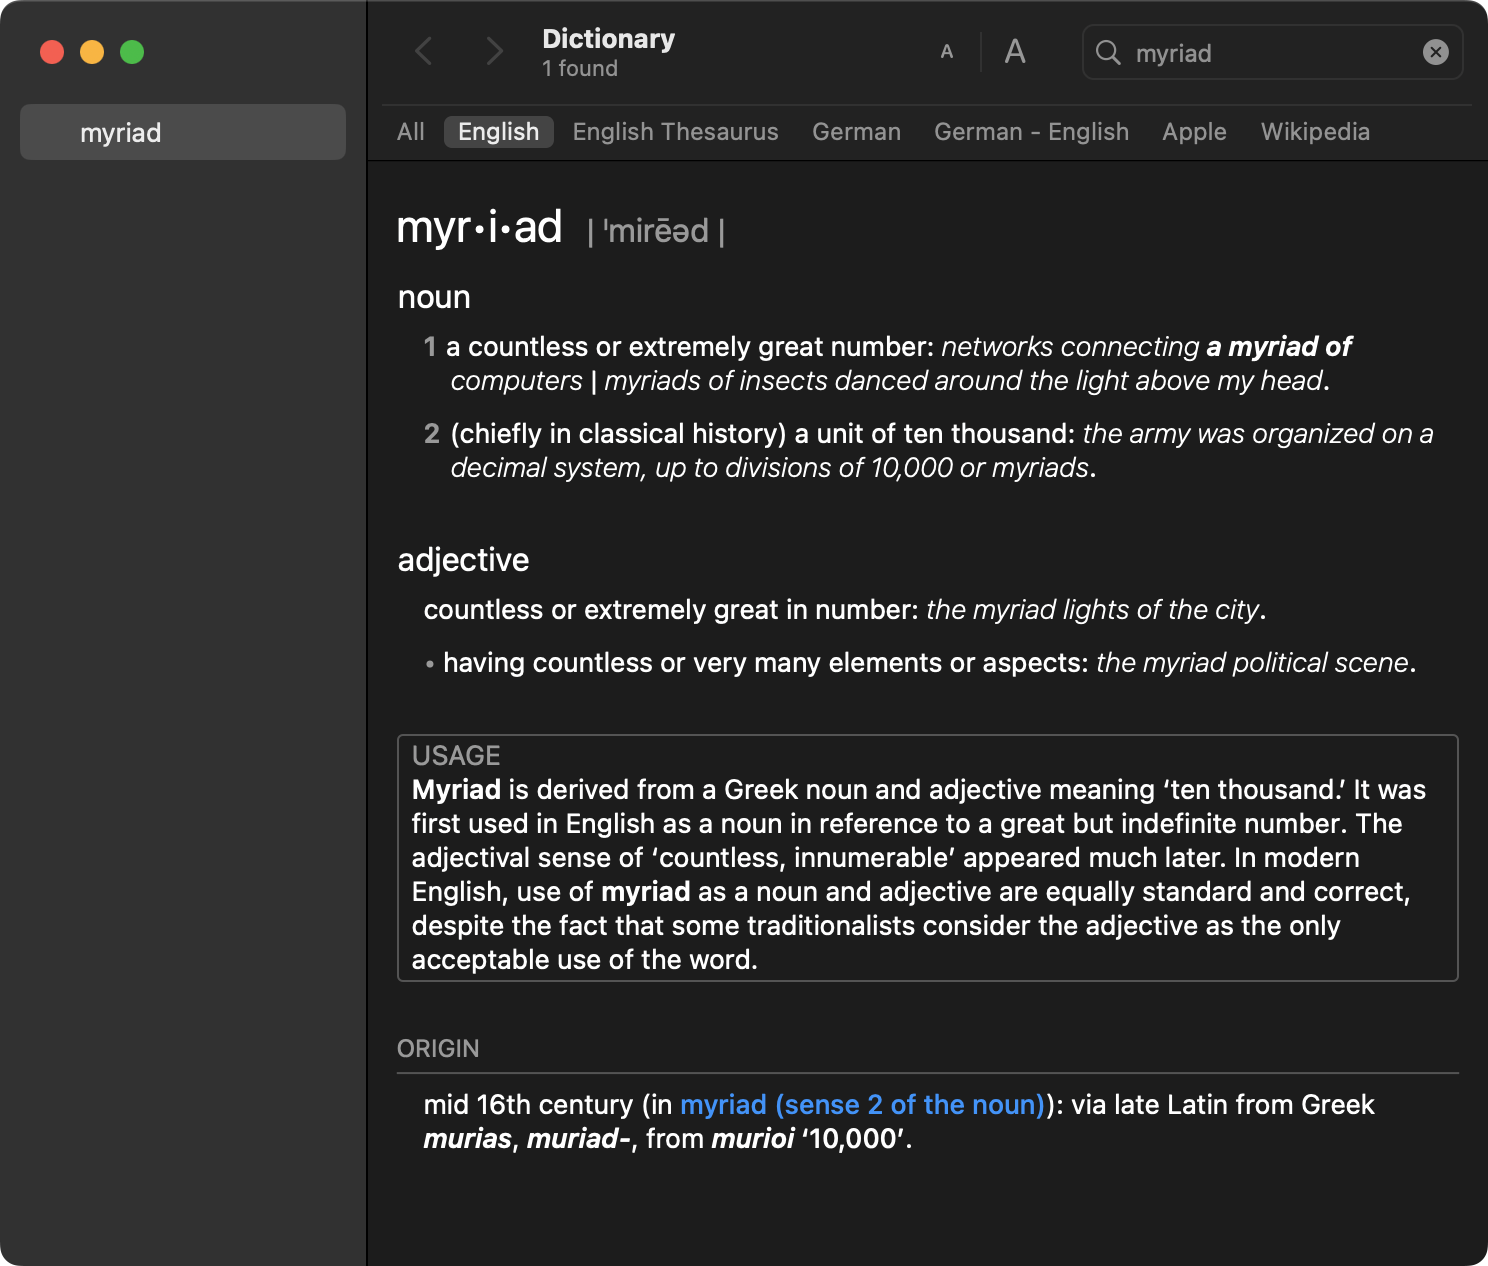Click the yellow minimize window button
Image resolution: width=1488 pixels, height=1266 pixels.
(92, 52)
